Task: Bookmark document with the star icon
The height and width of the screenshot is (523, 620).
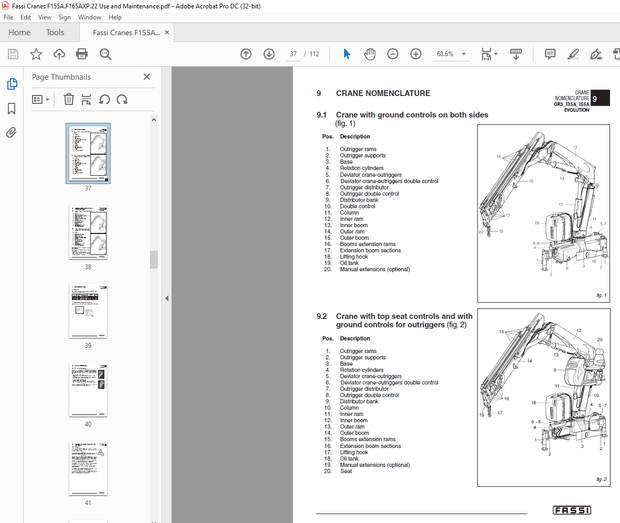Action: point(36,54)
